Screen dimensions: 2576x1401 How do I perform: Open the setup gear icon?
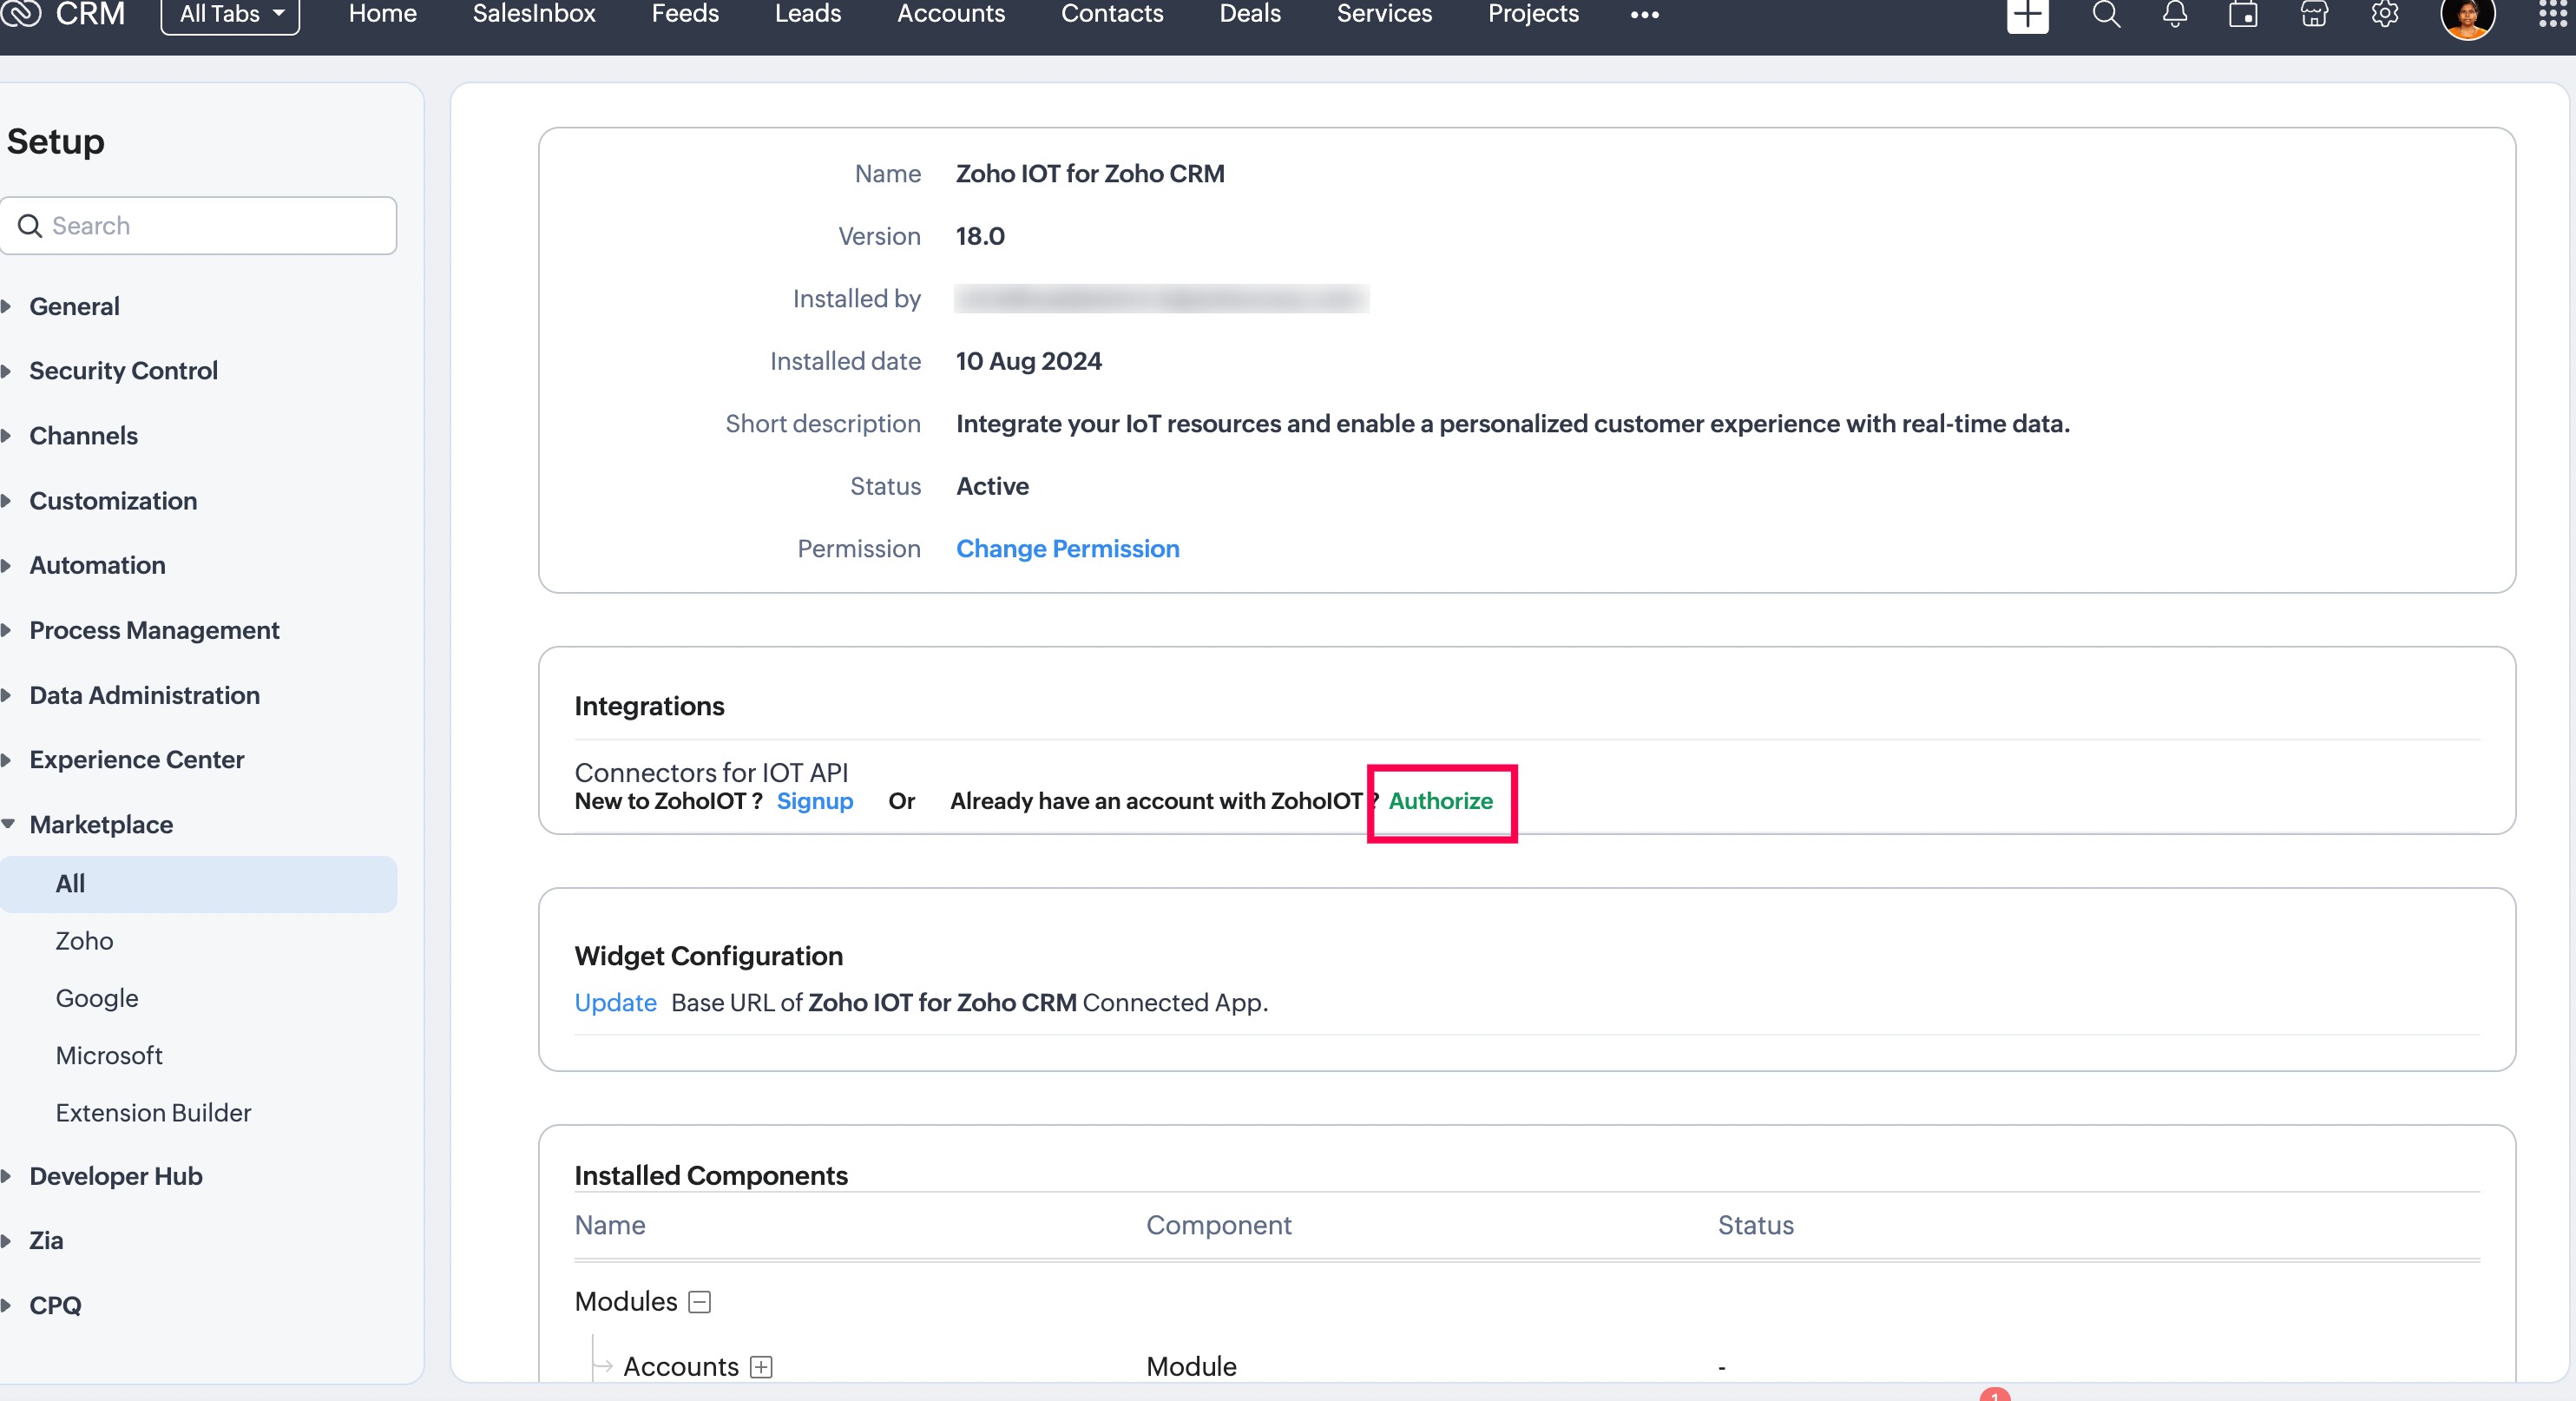pos(2385,14)
